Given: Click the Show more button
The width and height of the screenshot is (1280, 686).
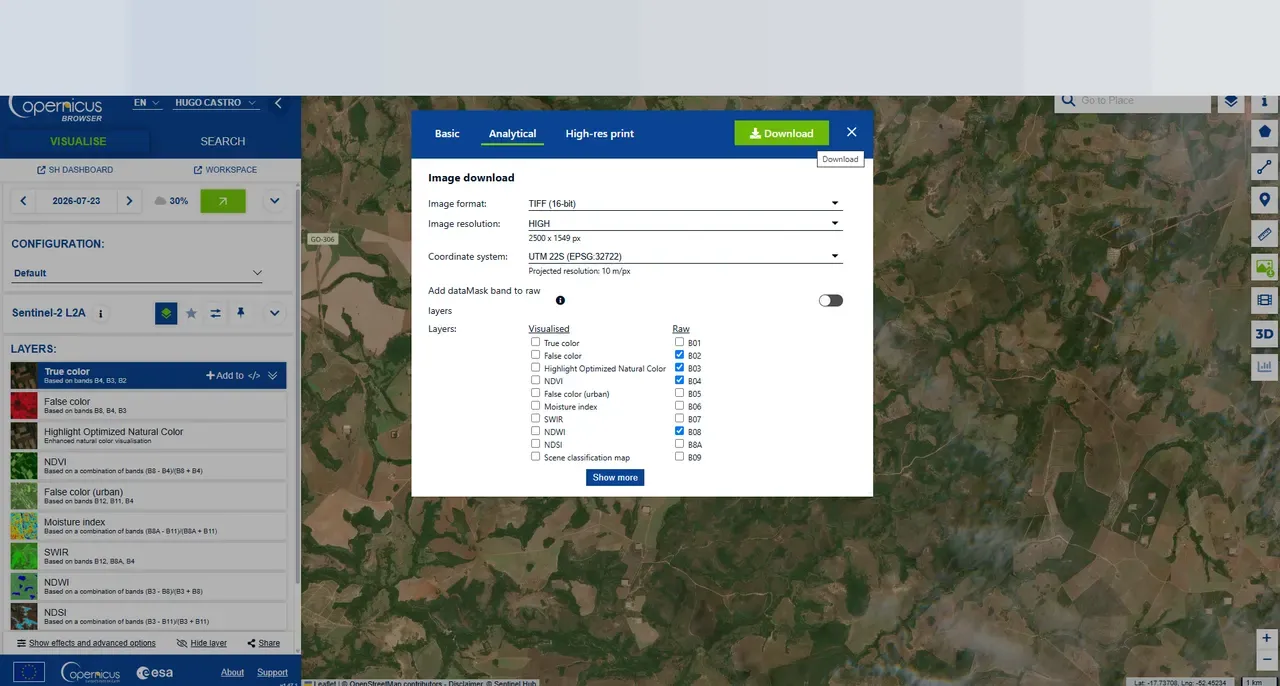Looking at the screenshot, I should coord(615,478).
